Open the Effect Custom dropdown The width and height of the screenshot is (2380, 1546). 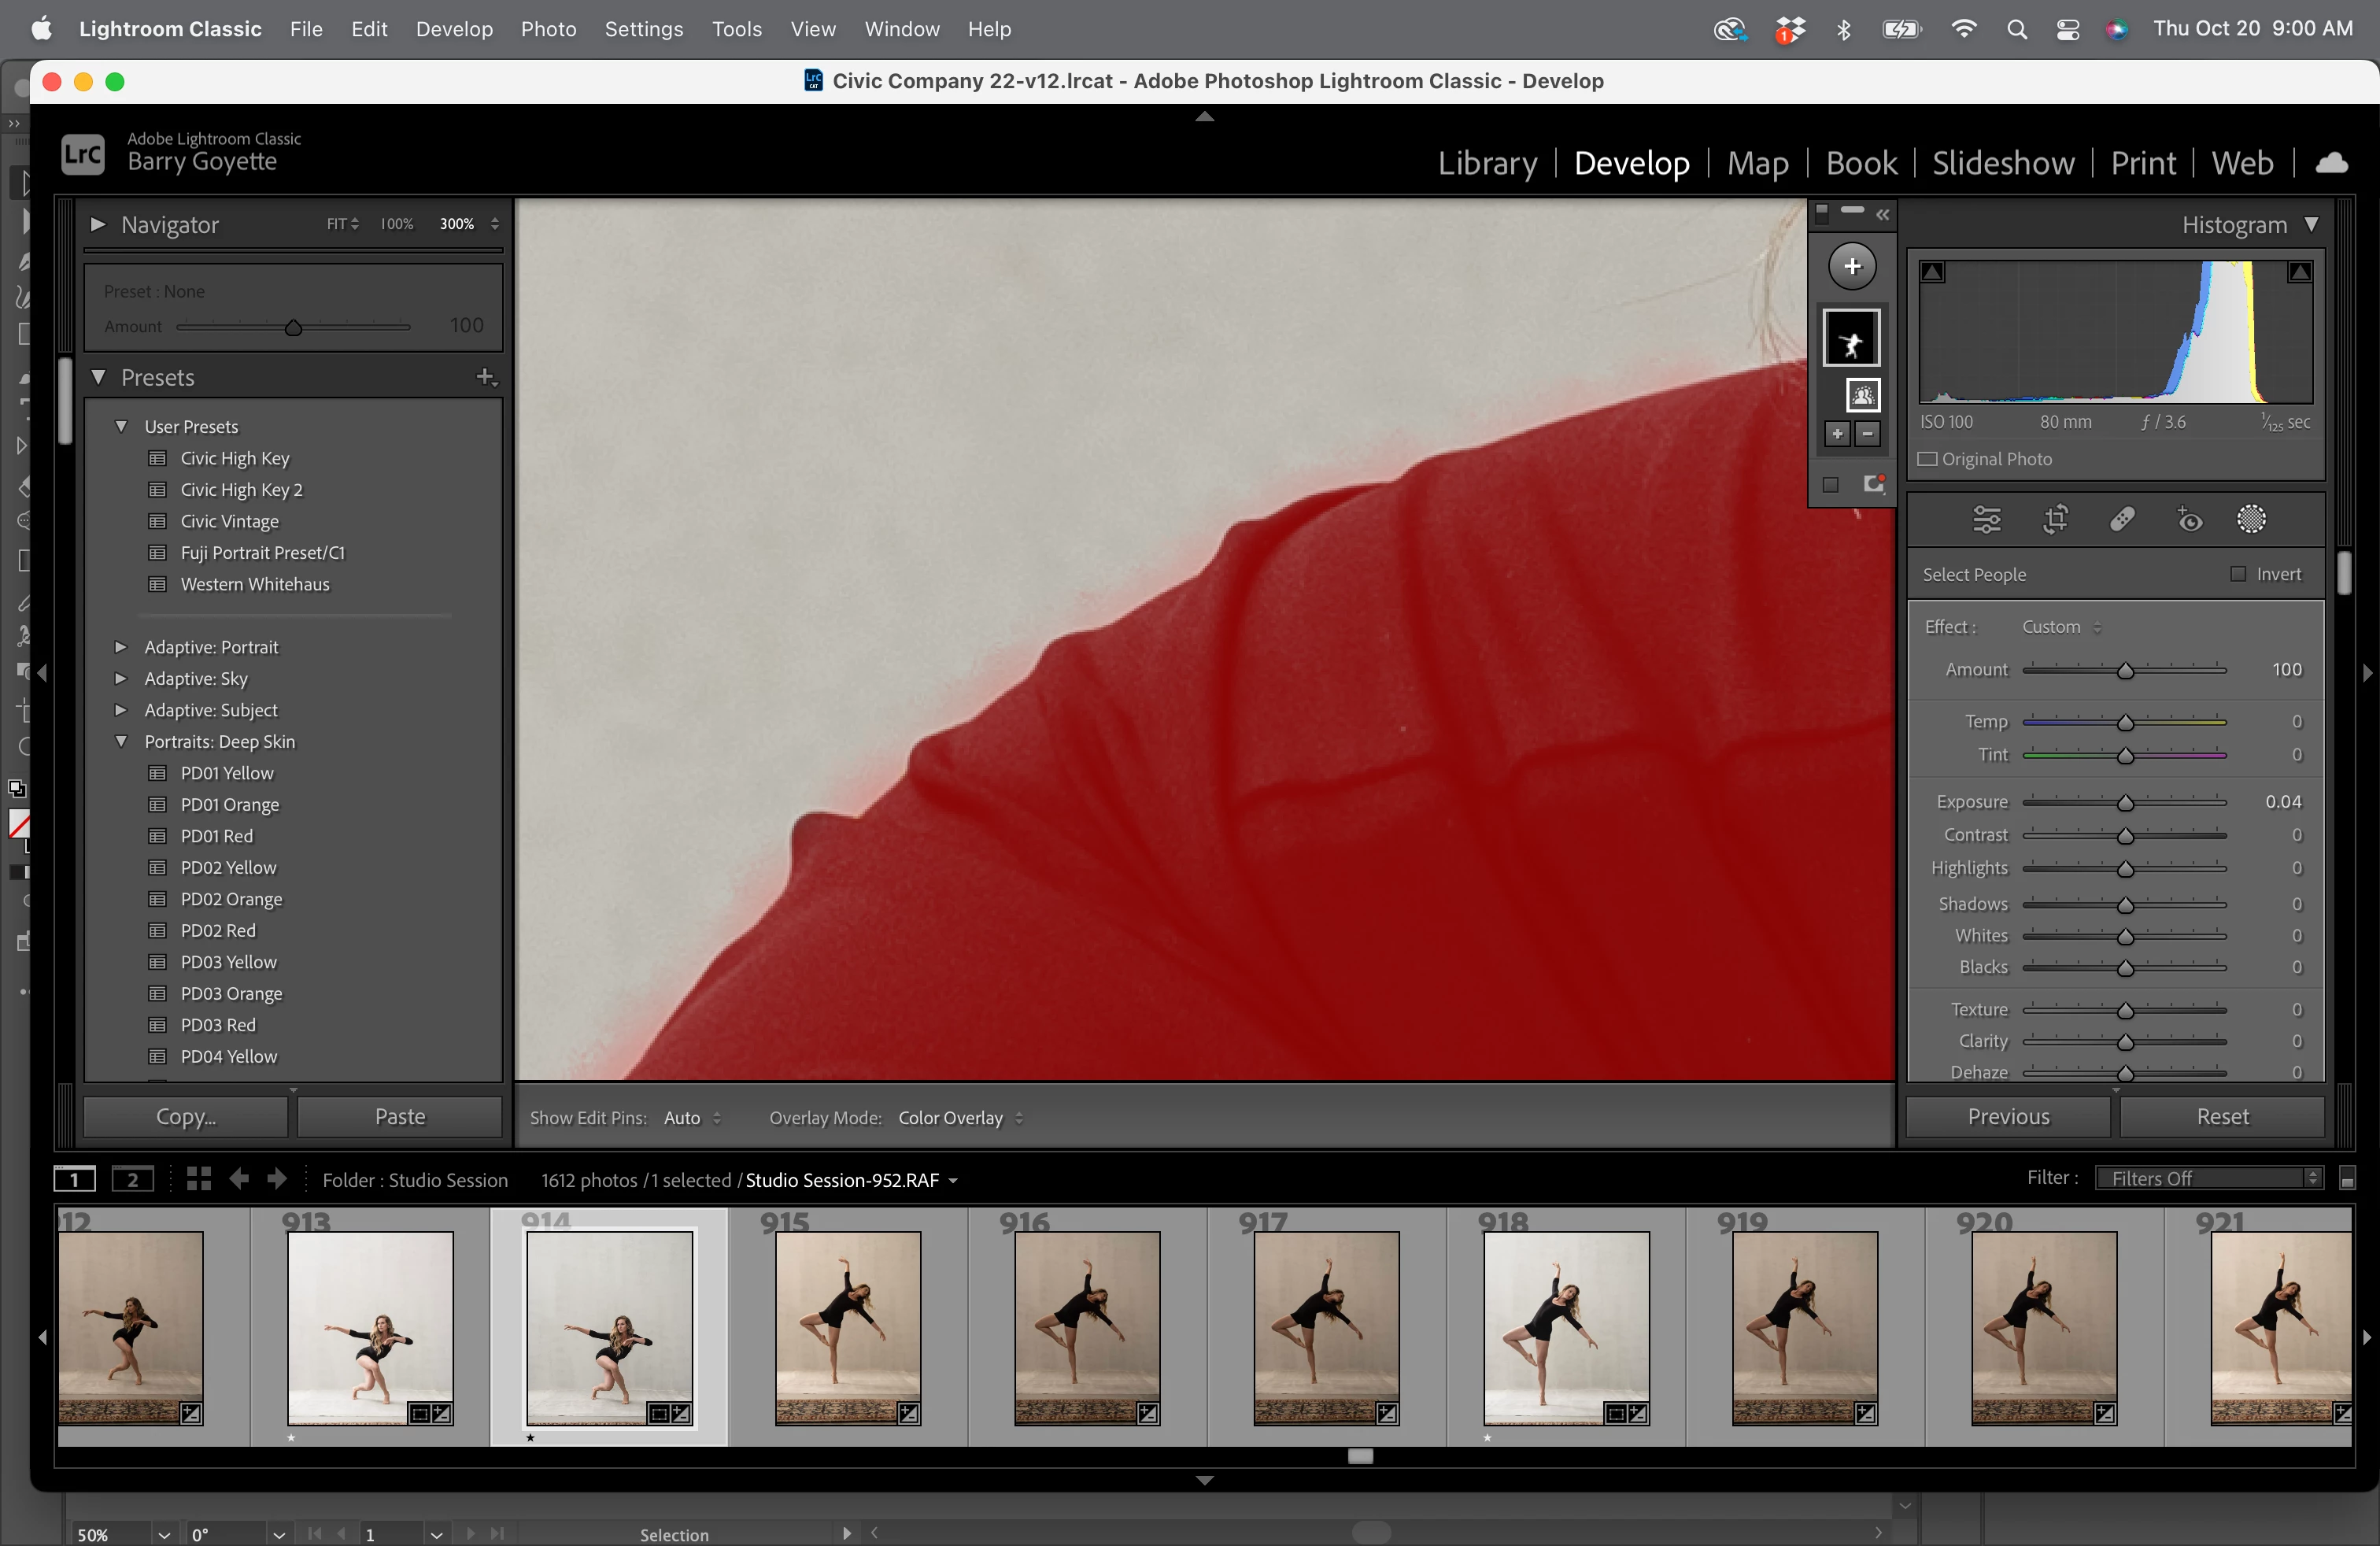click(2061, 627)
